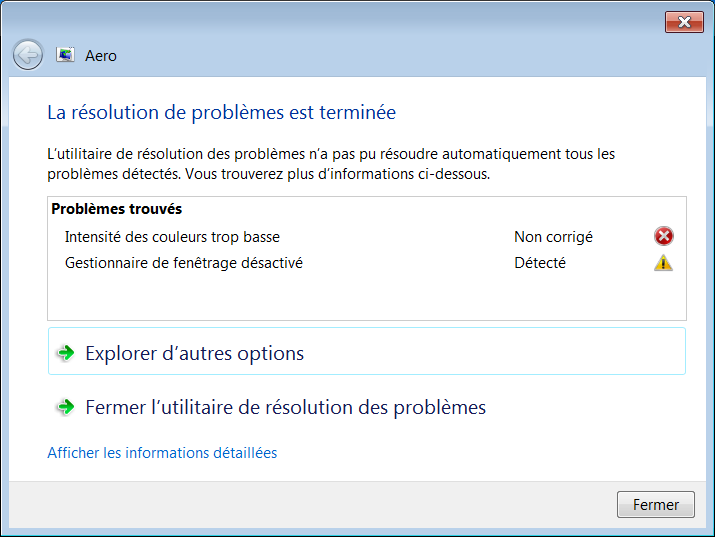
Task: Select Gestionnaire de fenêtrage désactivé entry
Action: click(x=184, y=263)
